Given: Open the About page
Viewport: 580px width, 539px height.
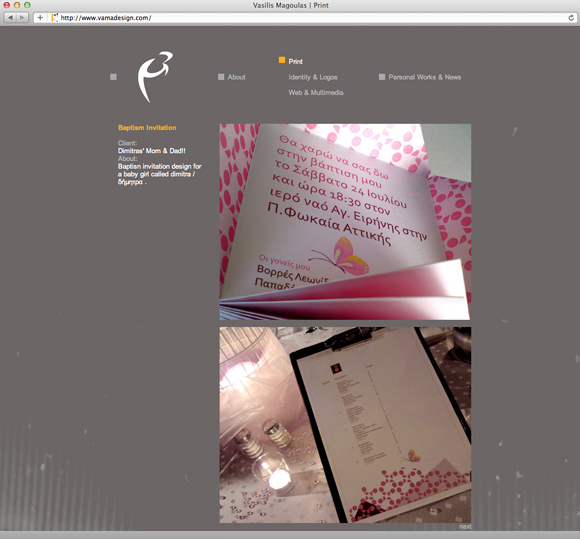Looking at the screenshot, I should coord(236,77).
